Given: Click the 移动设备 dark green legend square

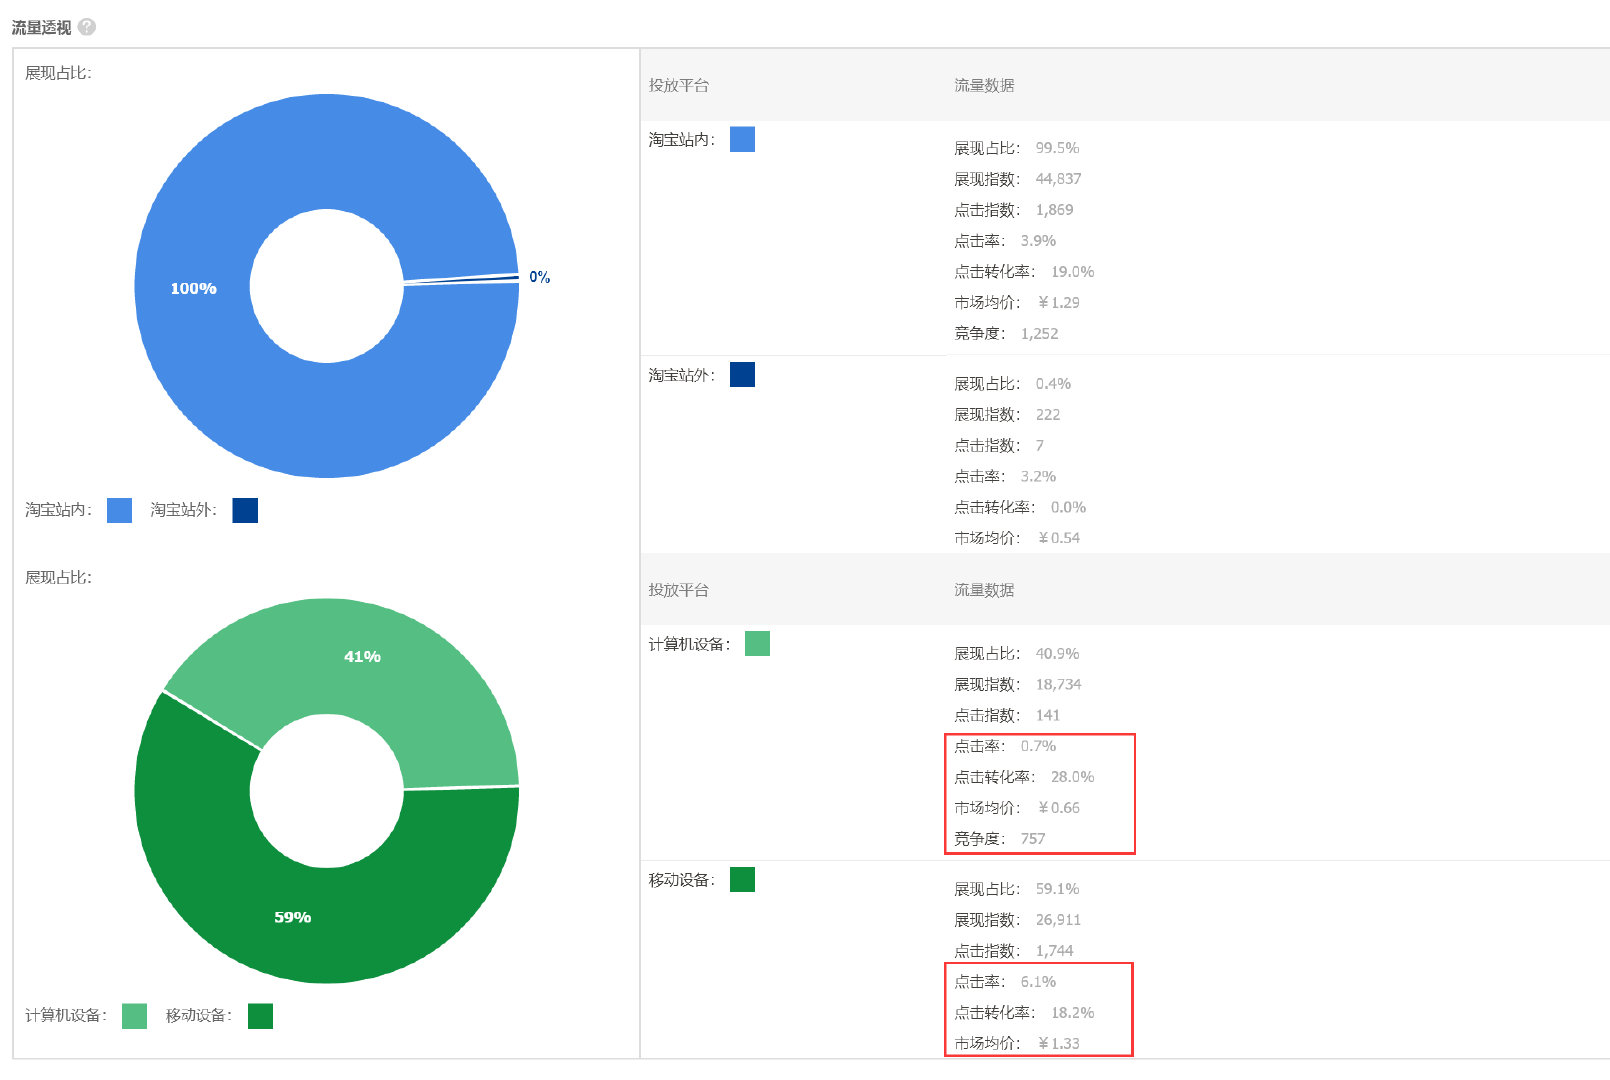Looking at the screenshot, I should pos(260,1016).
